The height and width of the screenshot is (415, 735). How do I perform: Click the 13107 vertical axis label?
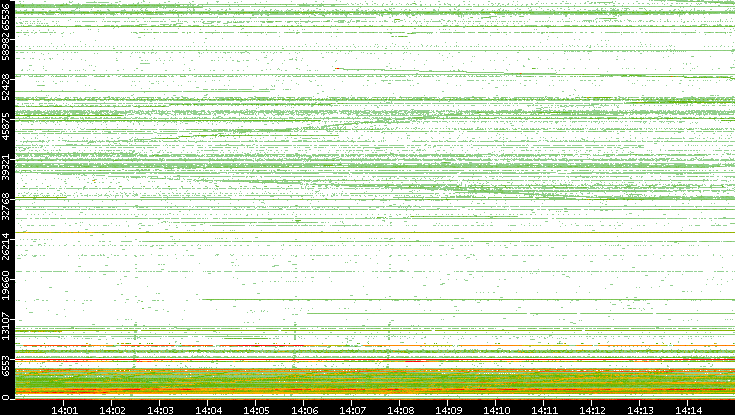click(x=5, y=325)
